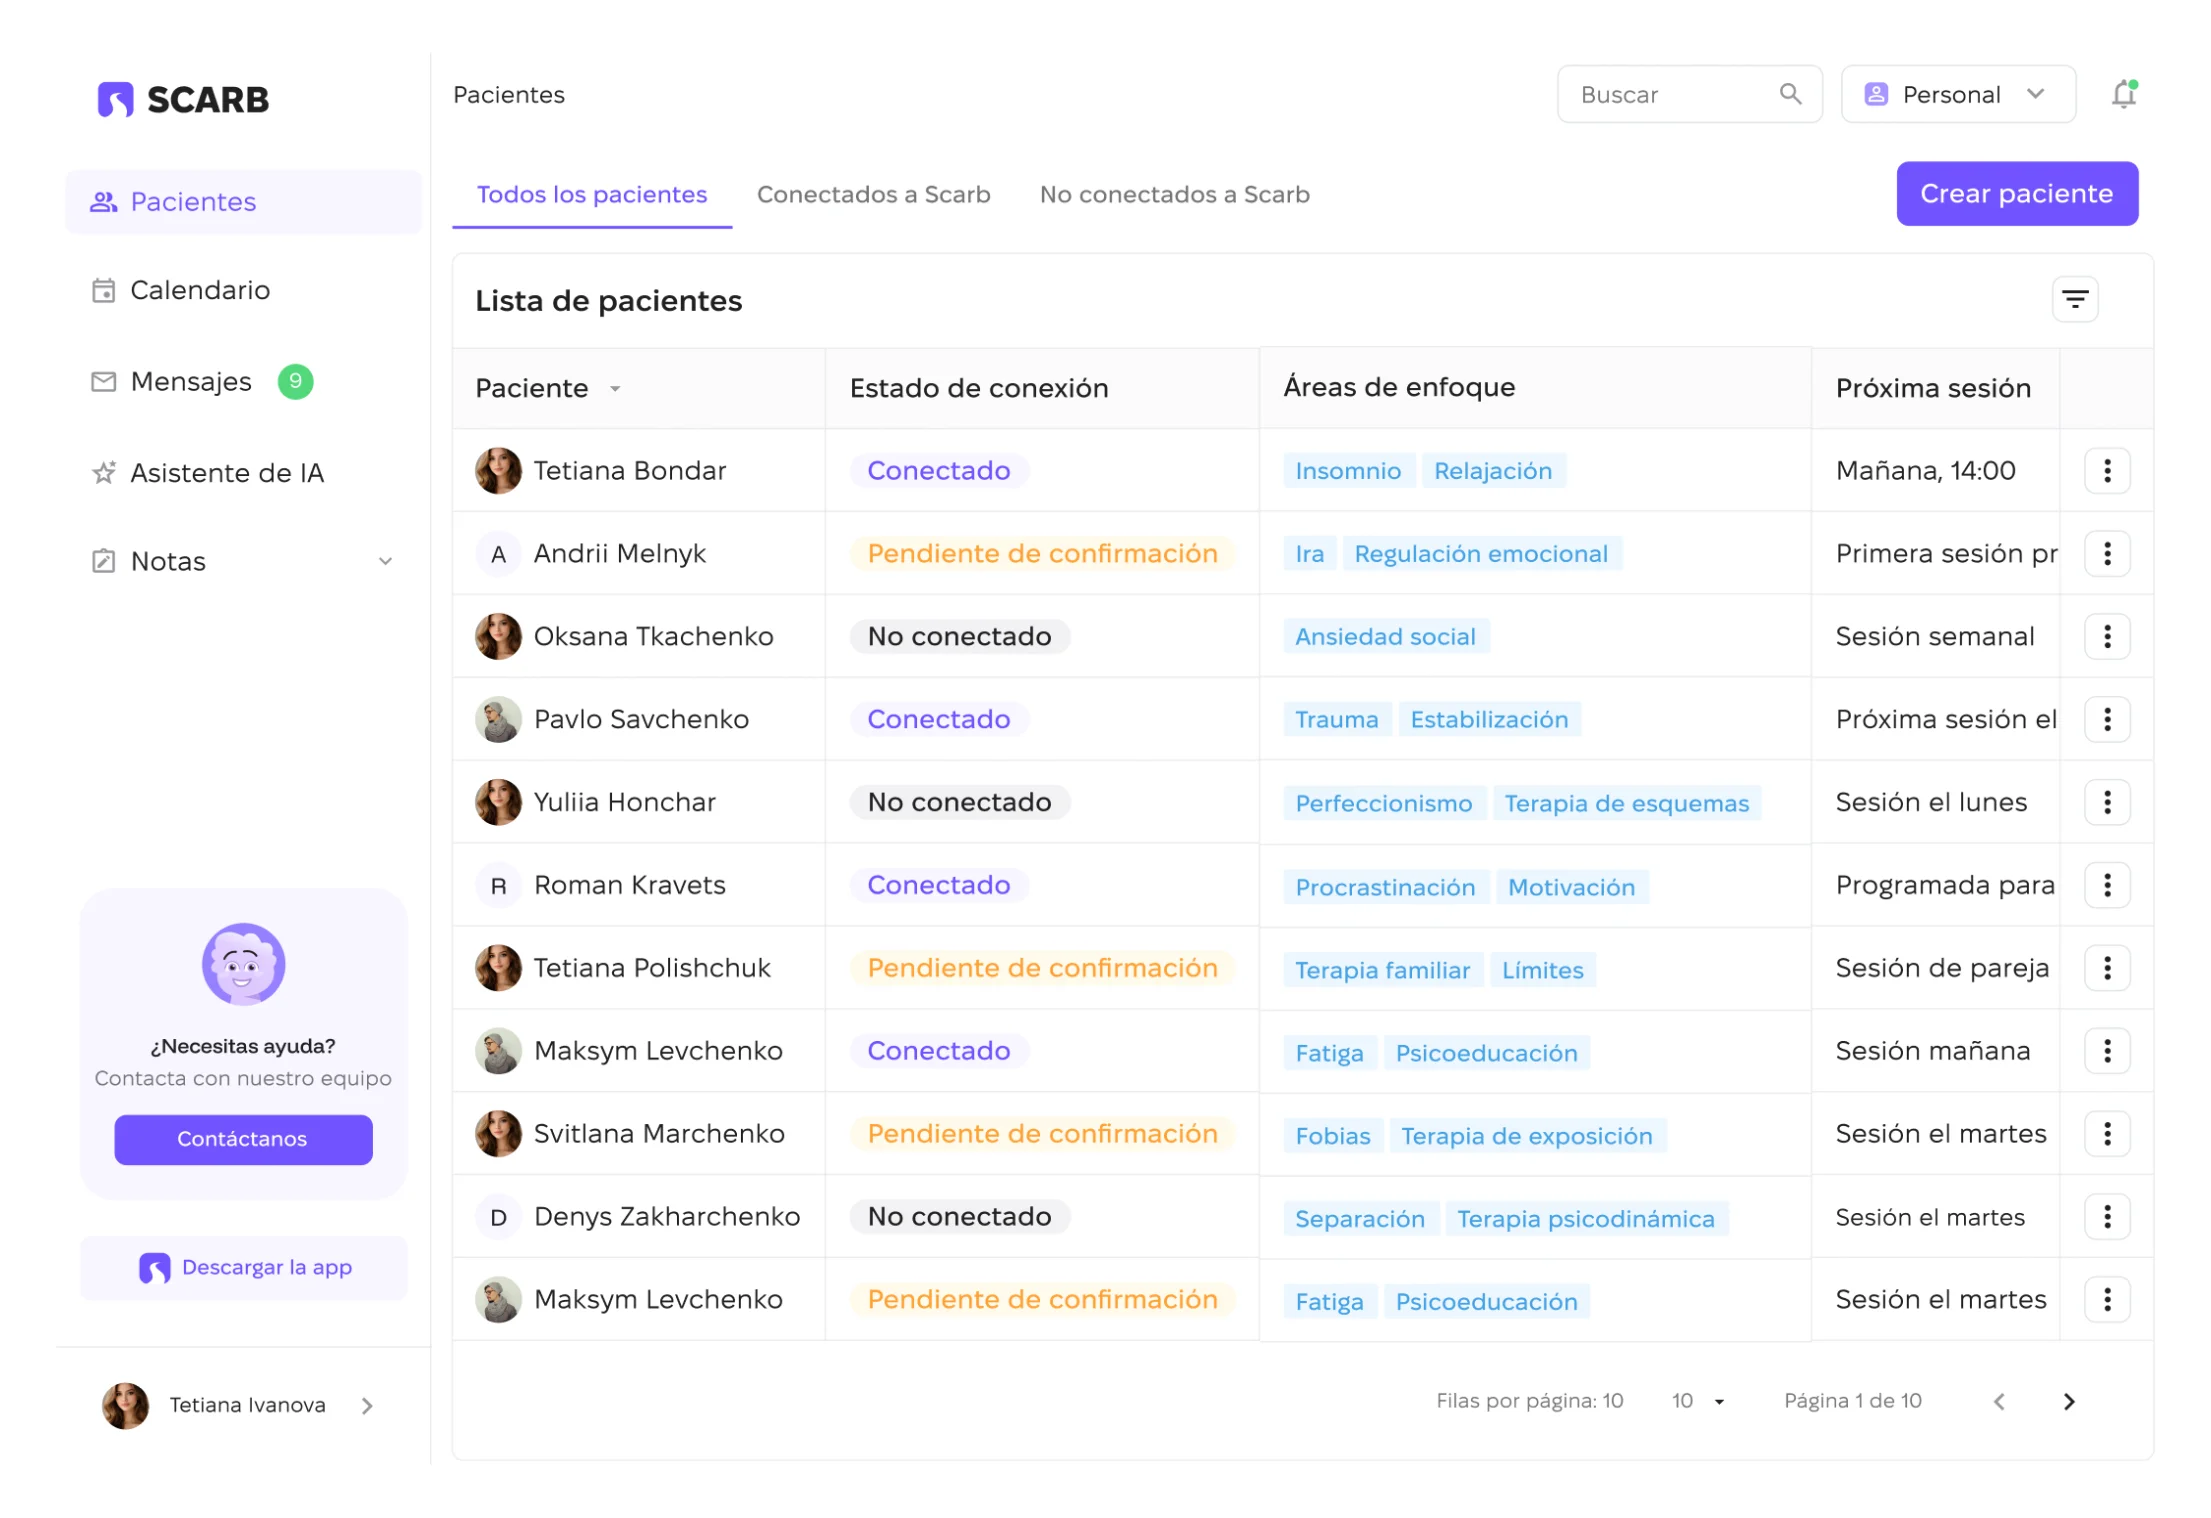This screenshot has height=1518, width=2211.
Task: Click Conectado status for Roman Kravets
Action: 938,885
